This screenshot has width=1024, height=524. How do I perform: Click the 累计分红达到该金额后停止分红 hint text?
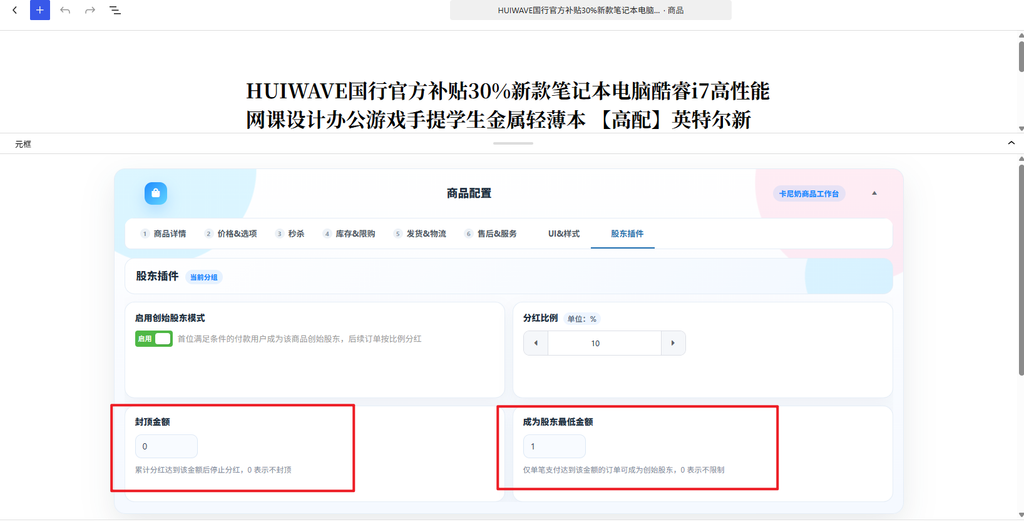pos(213,470)
